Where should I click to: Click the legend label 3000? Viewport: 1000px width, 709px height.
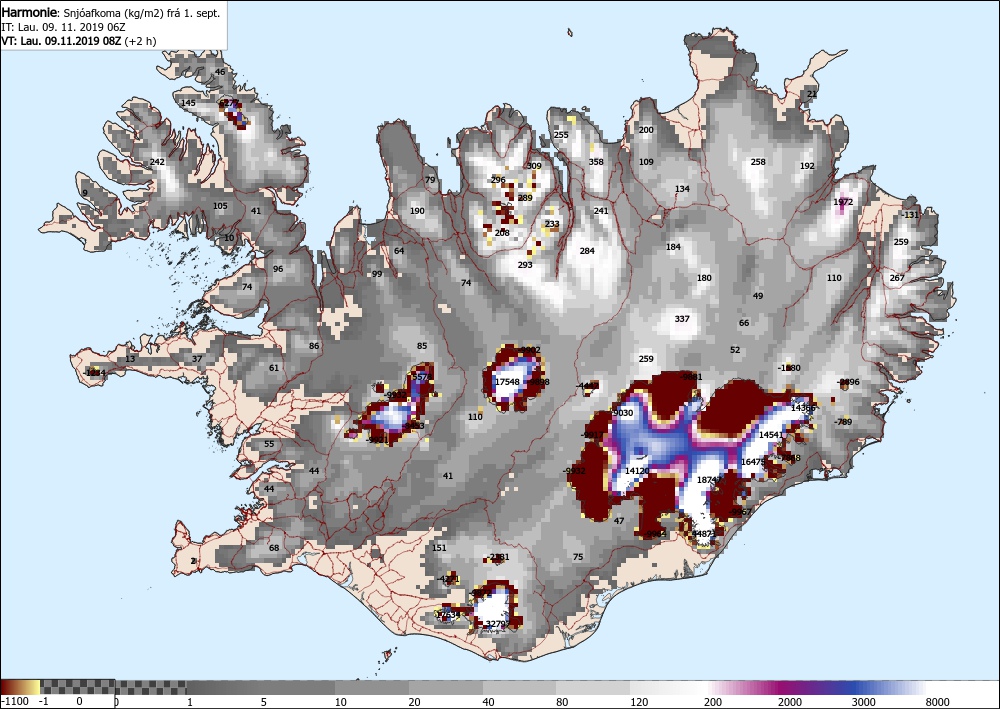(x=864, y=702)
